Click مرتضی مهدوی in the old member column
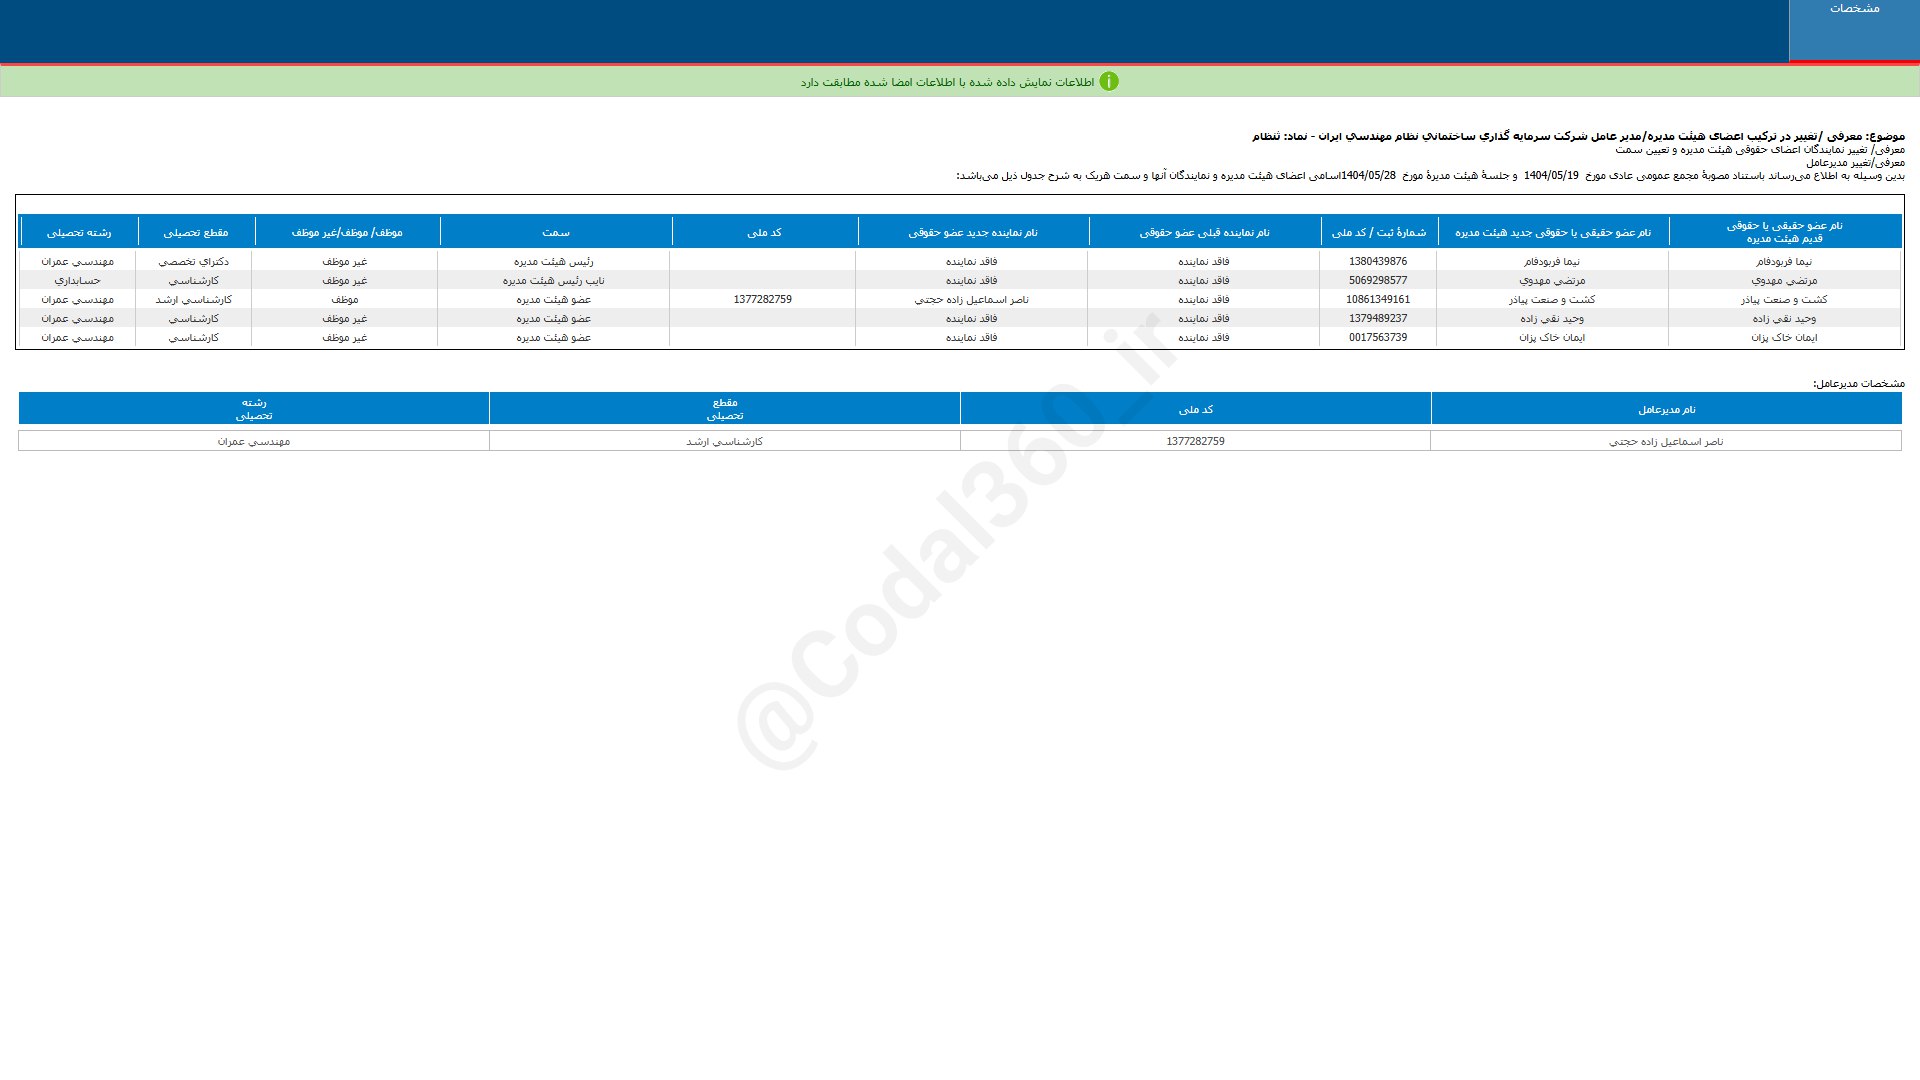Image resolution: width=1920 pixels, height=1080 pixels. click(1784, 281)
